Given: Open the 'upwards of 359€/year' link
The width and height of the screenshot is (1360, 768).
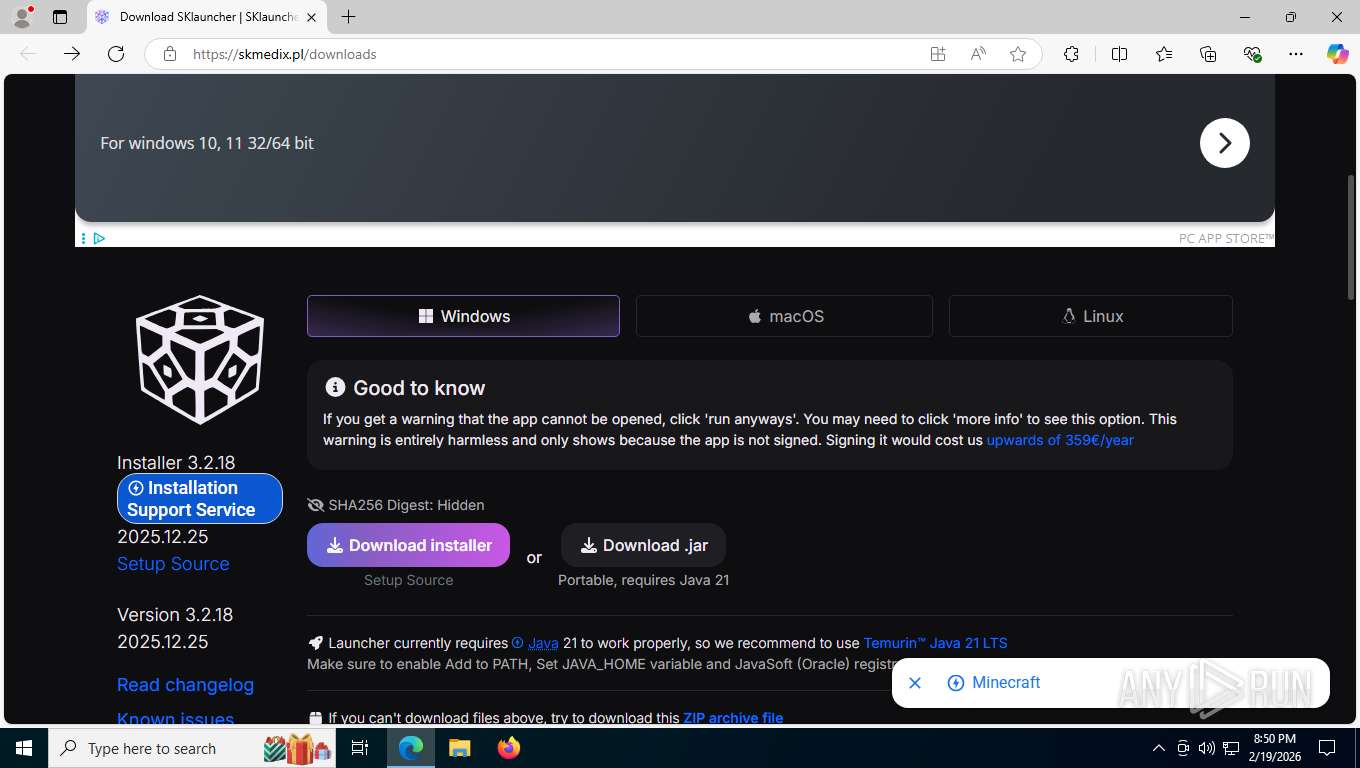Looking at the screenshot, I should [1060, 440].
